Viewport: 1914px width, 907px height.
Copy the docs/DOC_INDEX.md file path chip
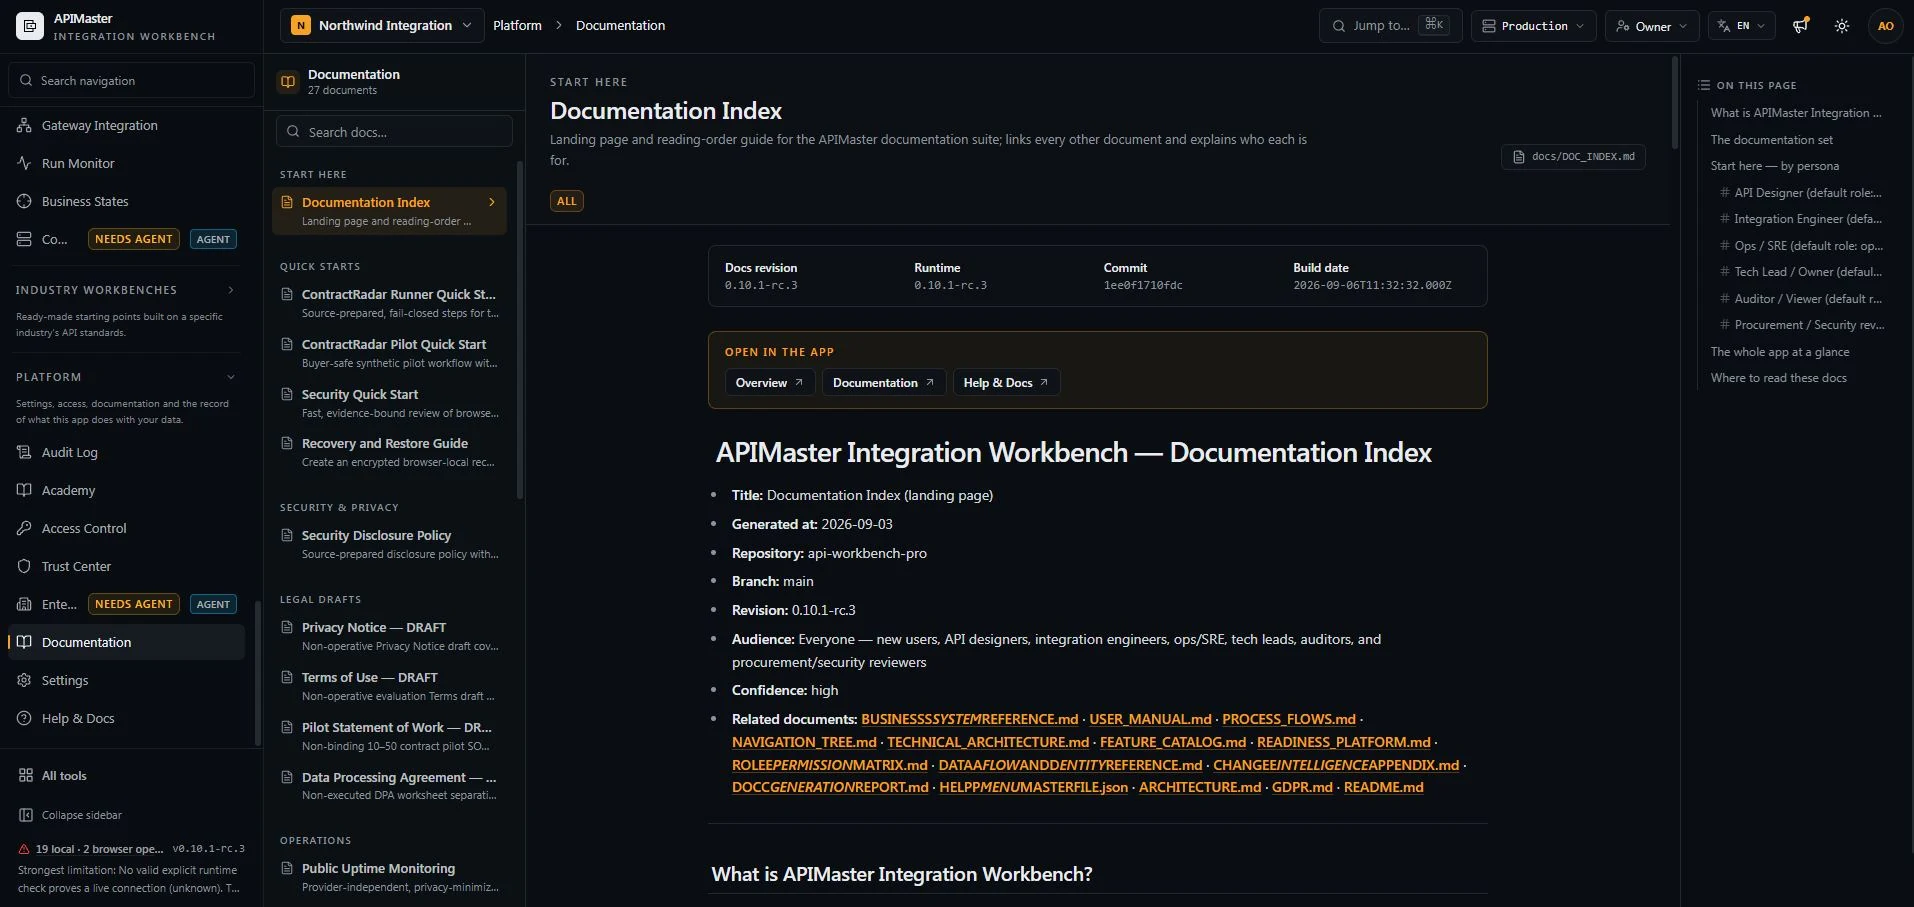coord(1573,157)
